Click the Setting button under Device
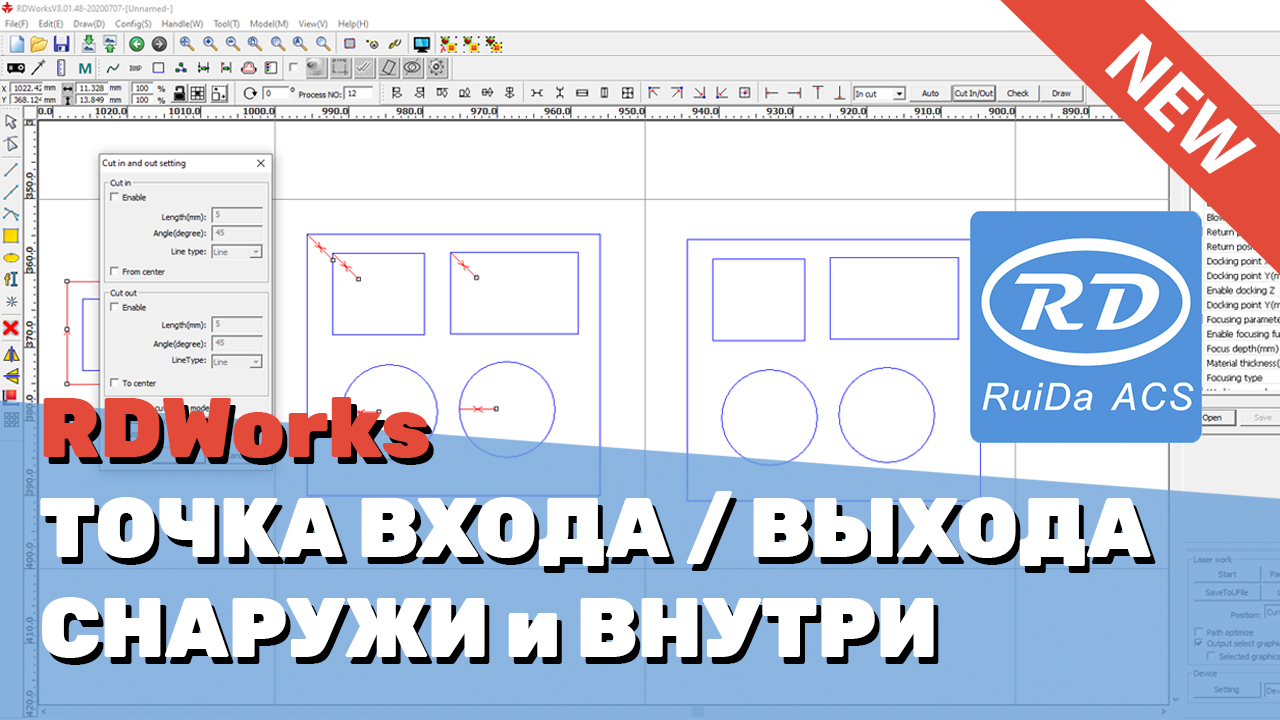The height and width of the screenshot is (720, 1280). [1227, 689]
